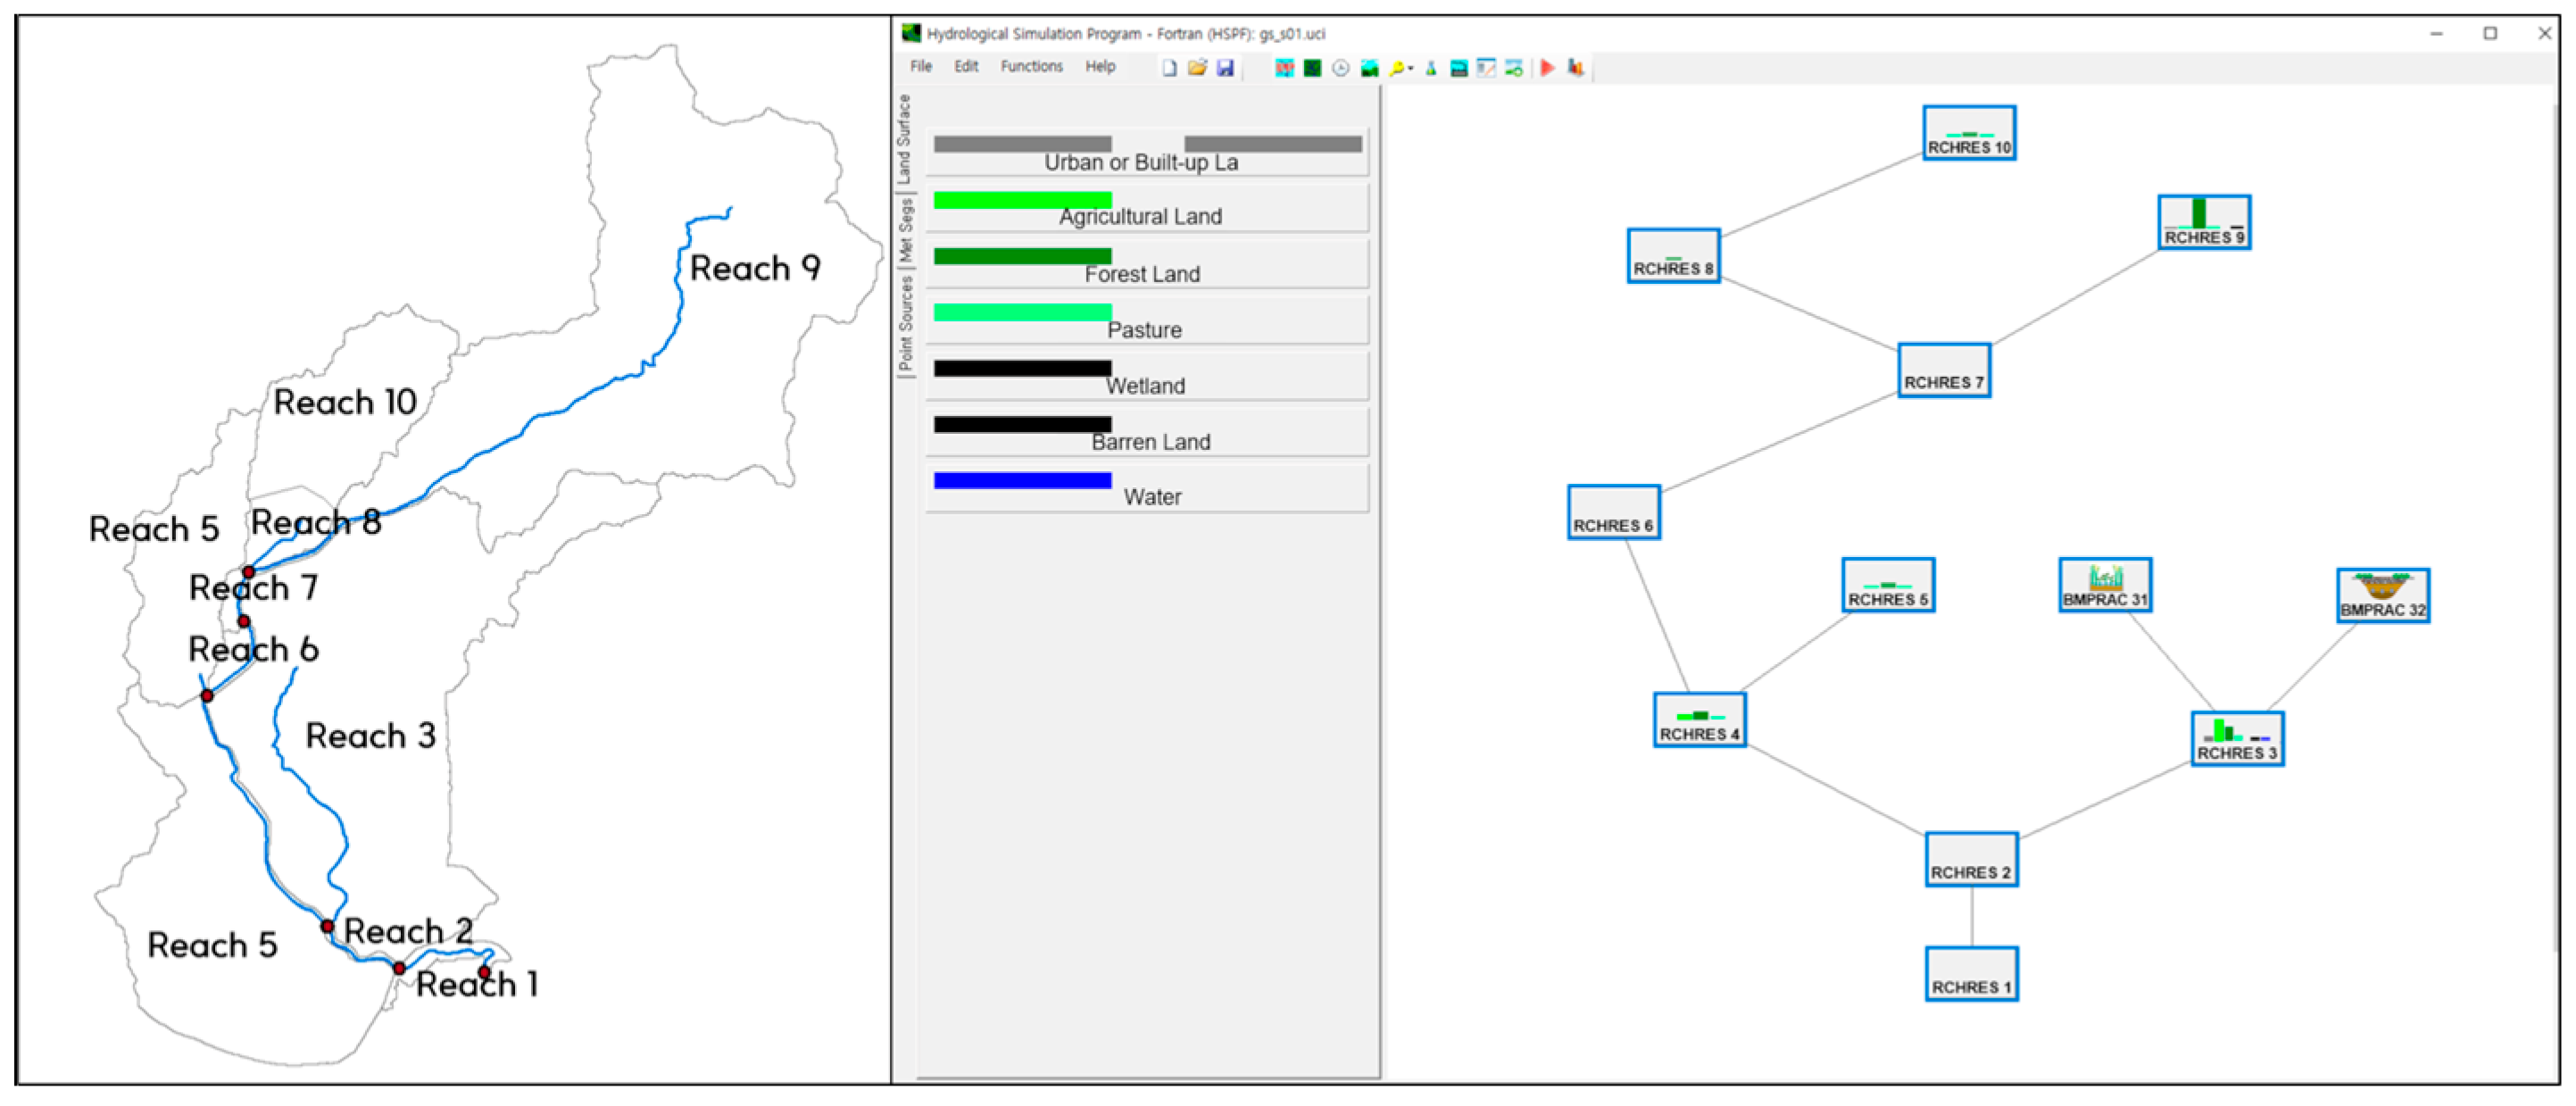The image size is (2576, 1106).
Task: Click the pollutant flask icon
Action: (x=1431, y=68)
